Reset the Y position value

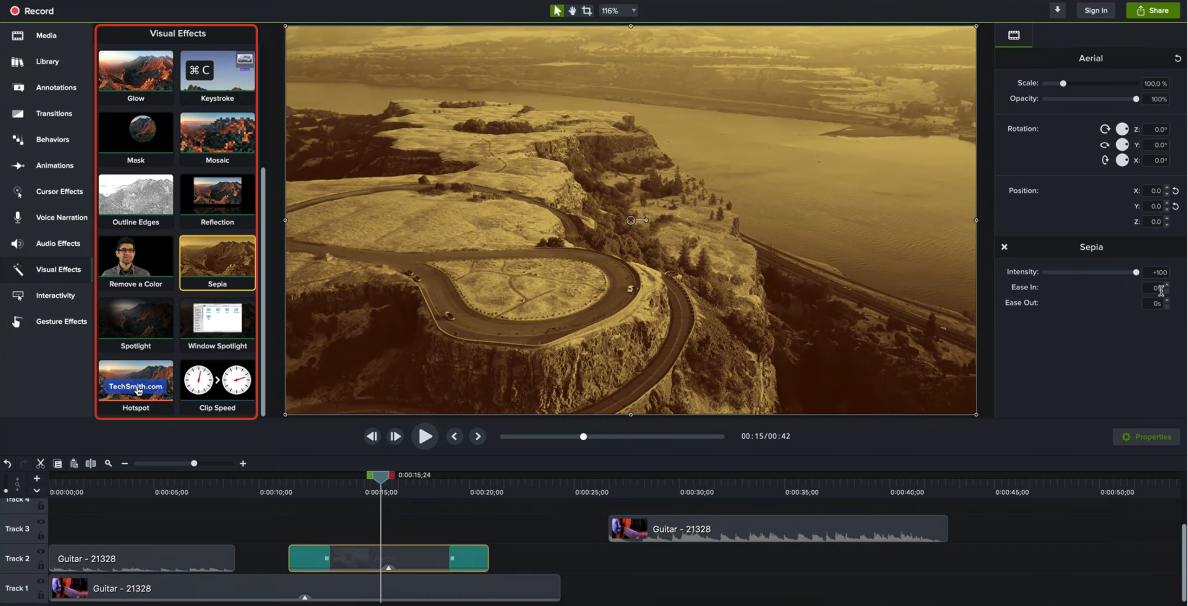coord(1175,206)
